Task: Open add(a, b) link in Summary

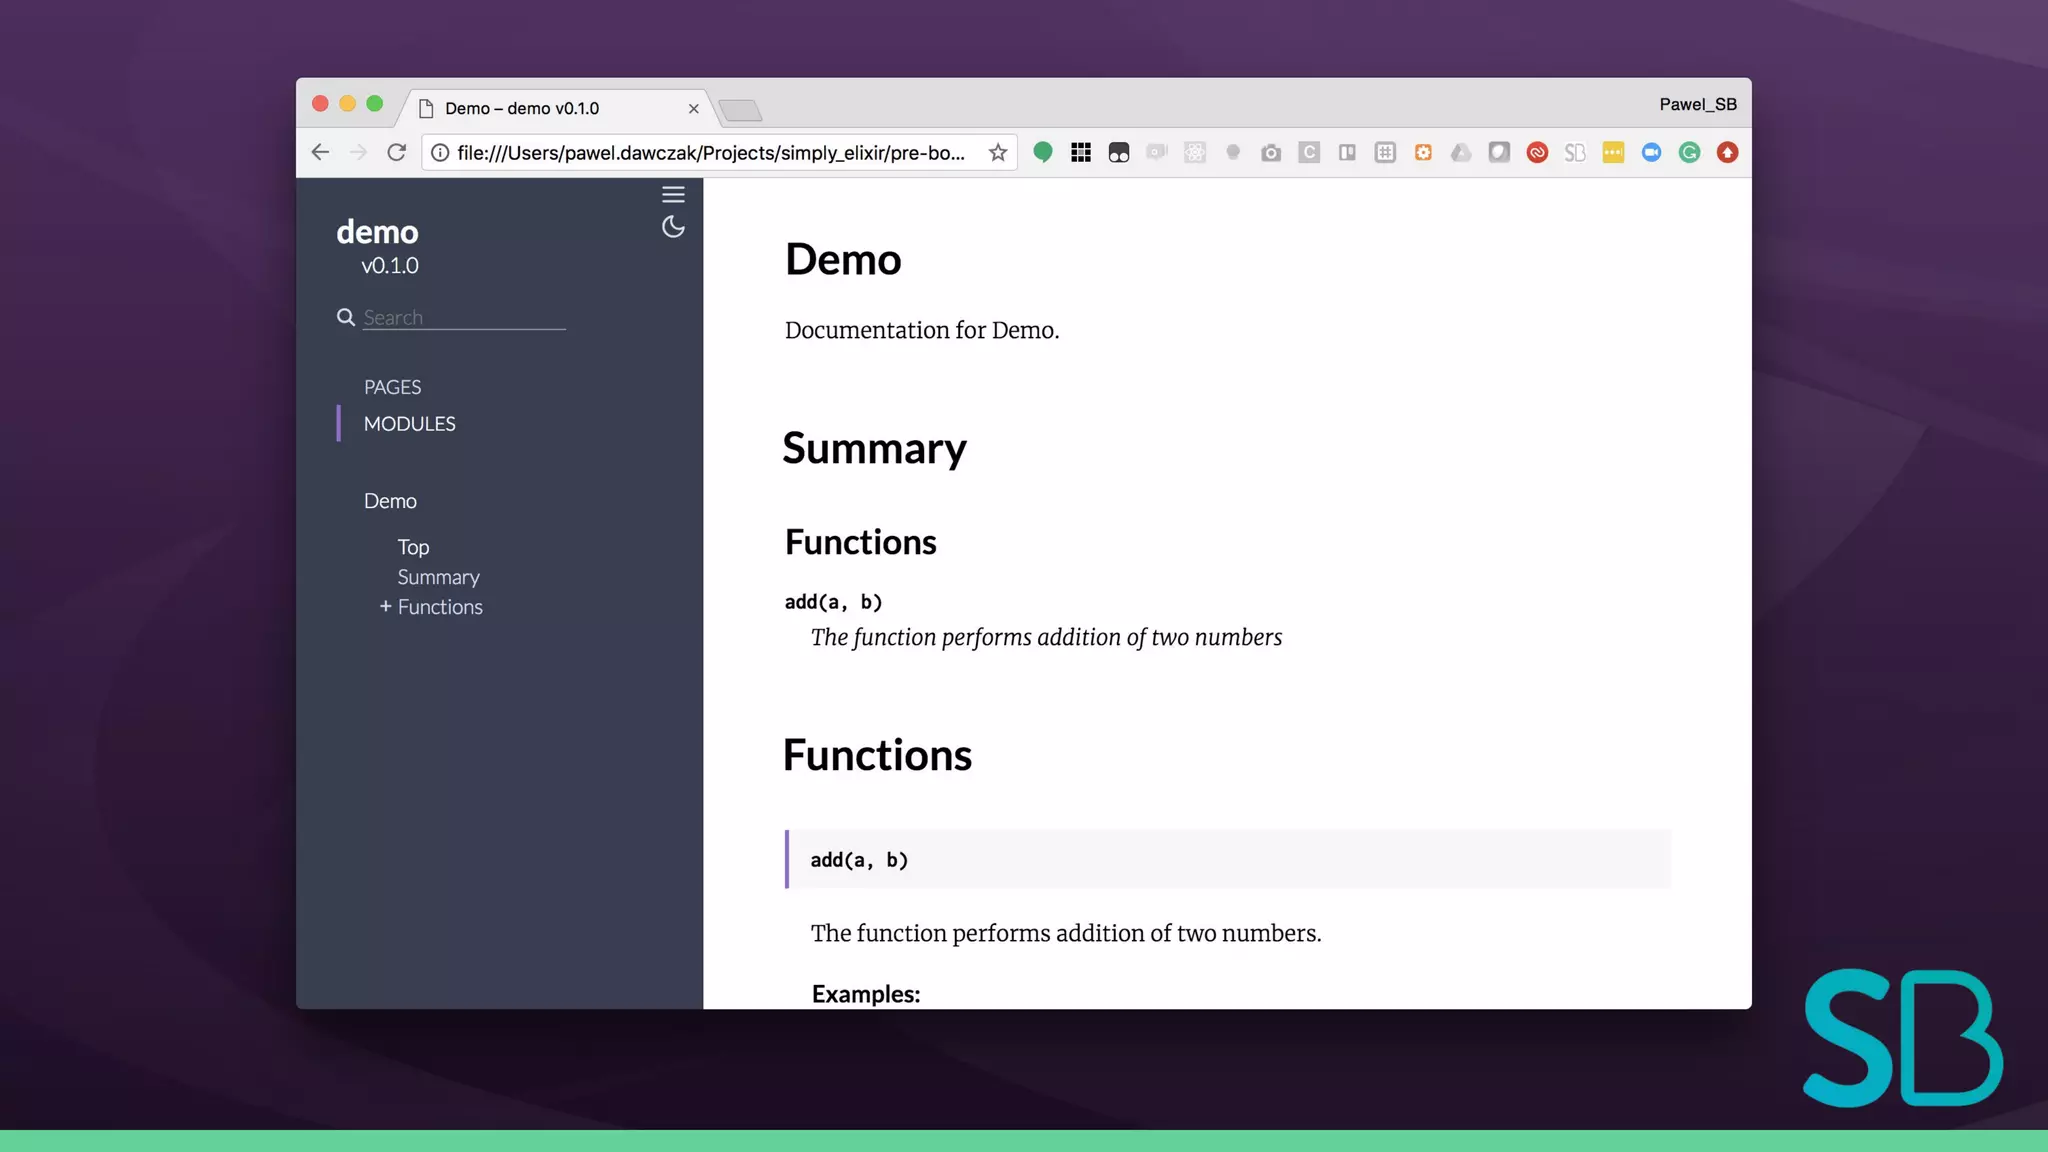Action: click(x=833, y=602)
